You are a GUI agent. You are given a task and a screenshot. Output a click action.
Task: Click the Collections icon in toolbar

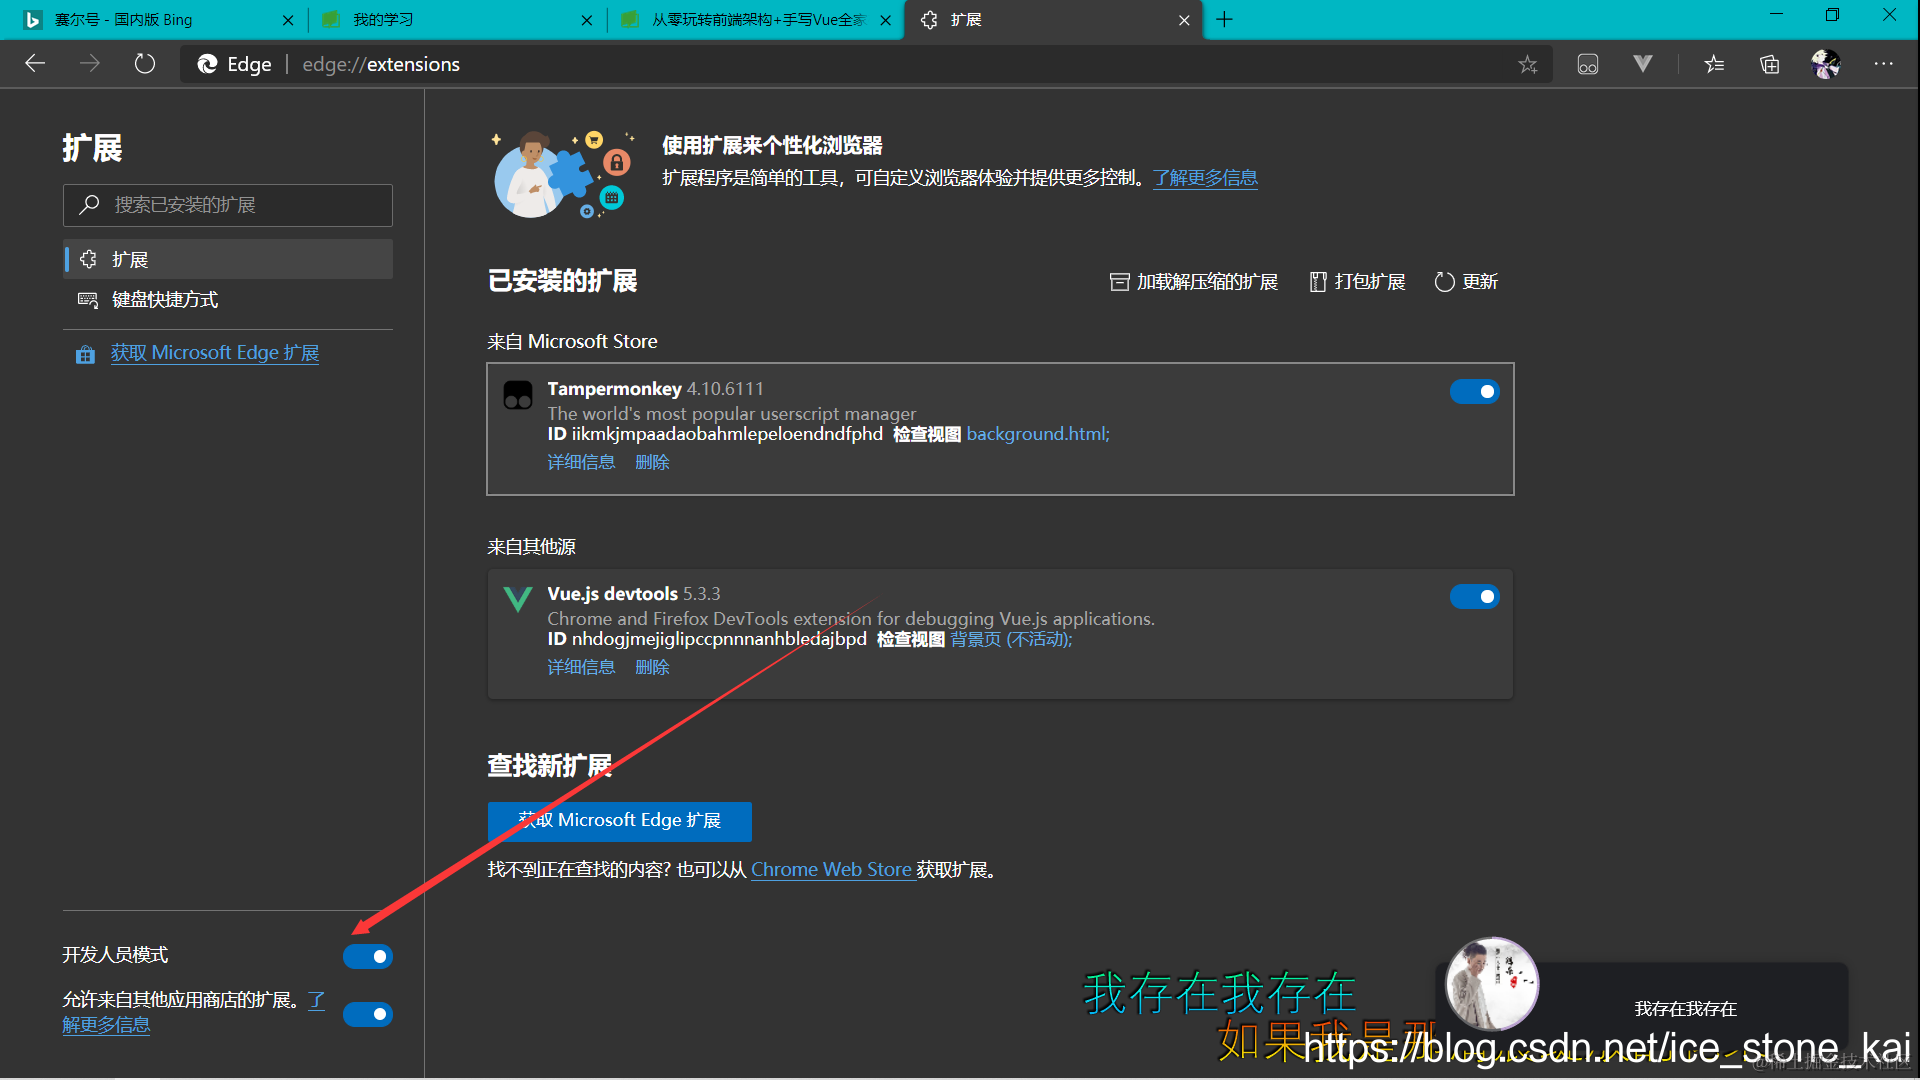[x=1769, y=63]
